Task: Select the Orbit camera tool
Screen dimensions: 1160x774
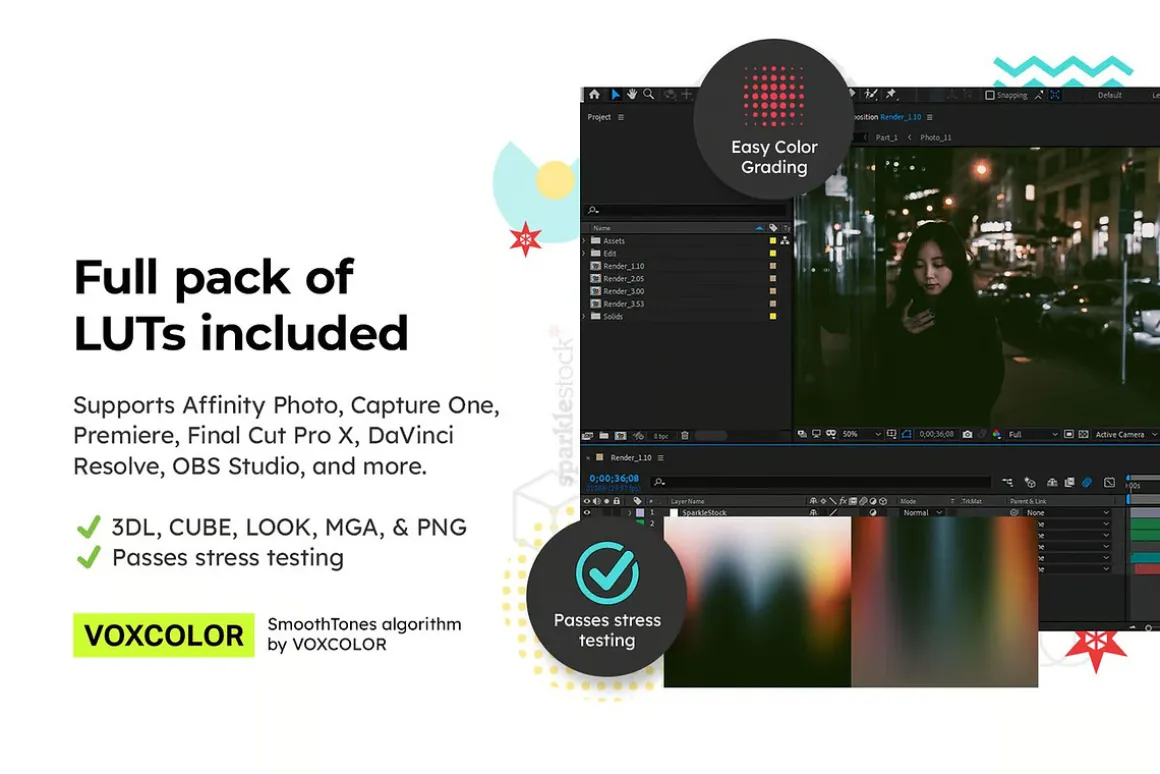Action: click(x=670, y=95)
